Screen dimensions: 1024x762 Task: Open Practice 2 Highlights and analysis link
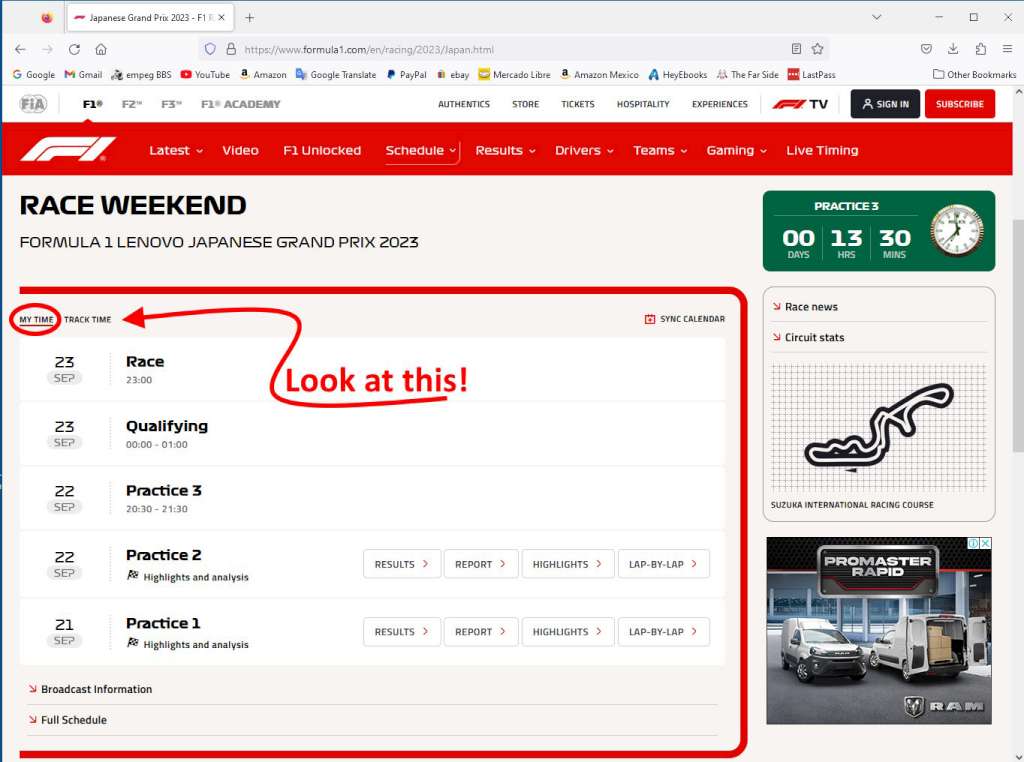(x=188, y=577)
